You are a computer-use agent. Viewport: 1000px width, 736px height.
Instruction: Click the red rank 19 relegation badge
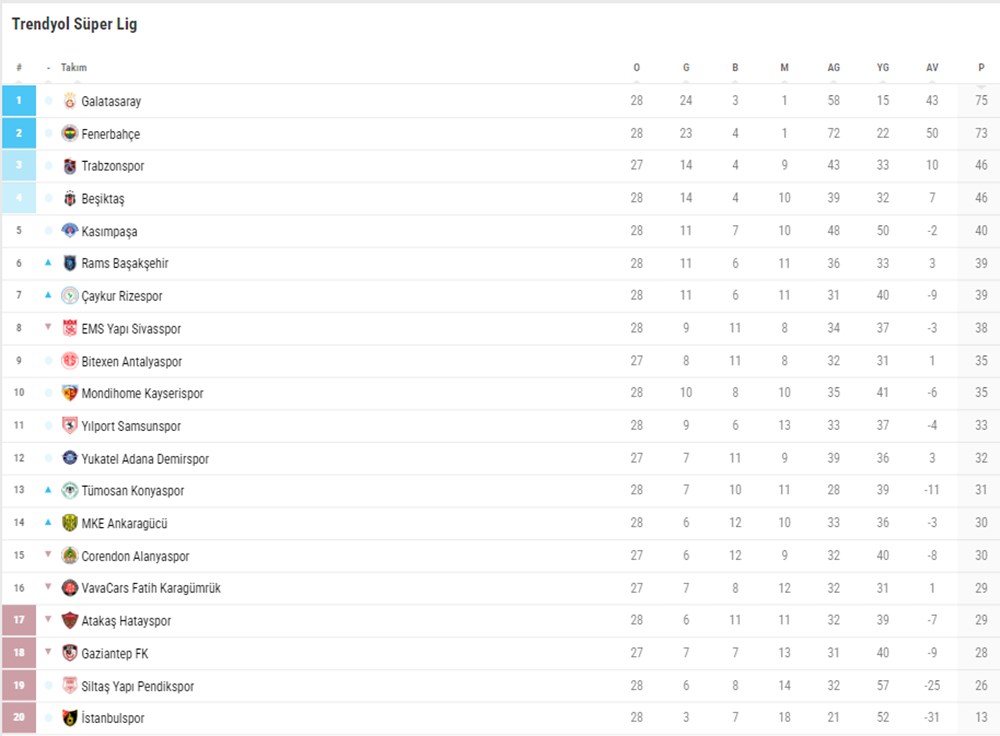point(19,686)
